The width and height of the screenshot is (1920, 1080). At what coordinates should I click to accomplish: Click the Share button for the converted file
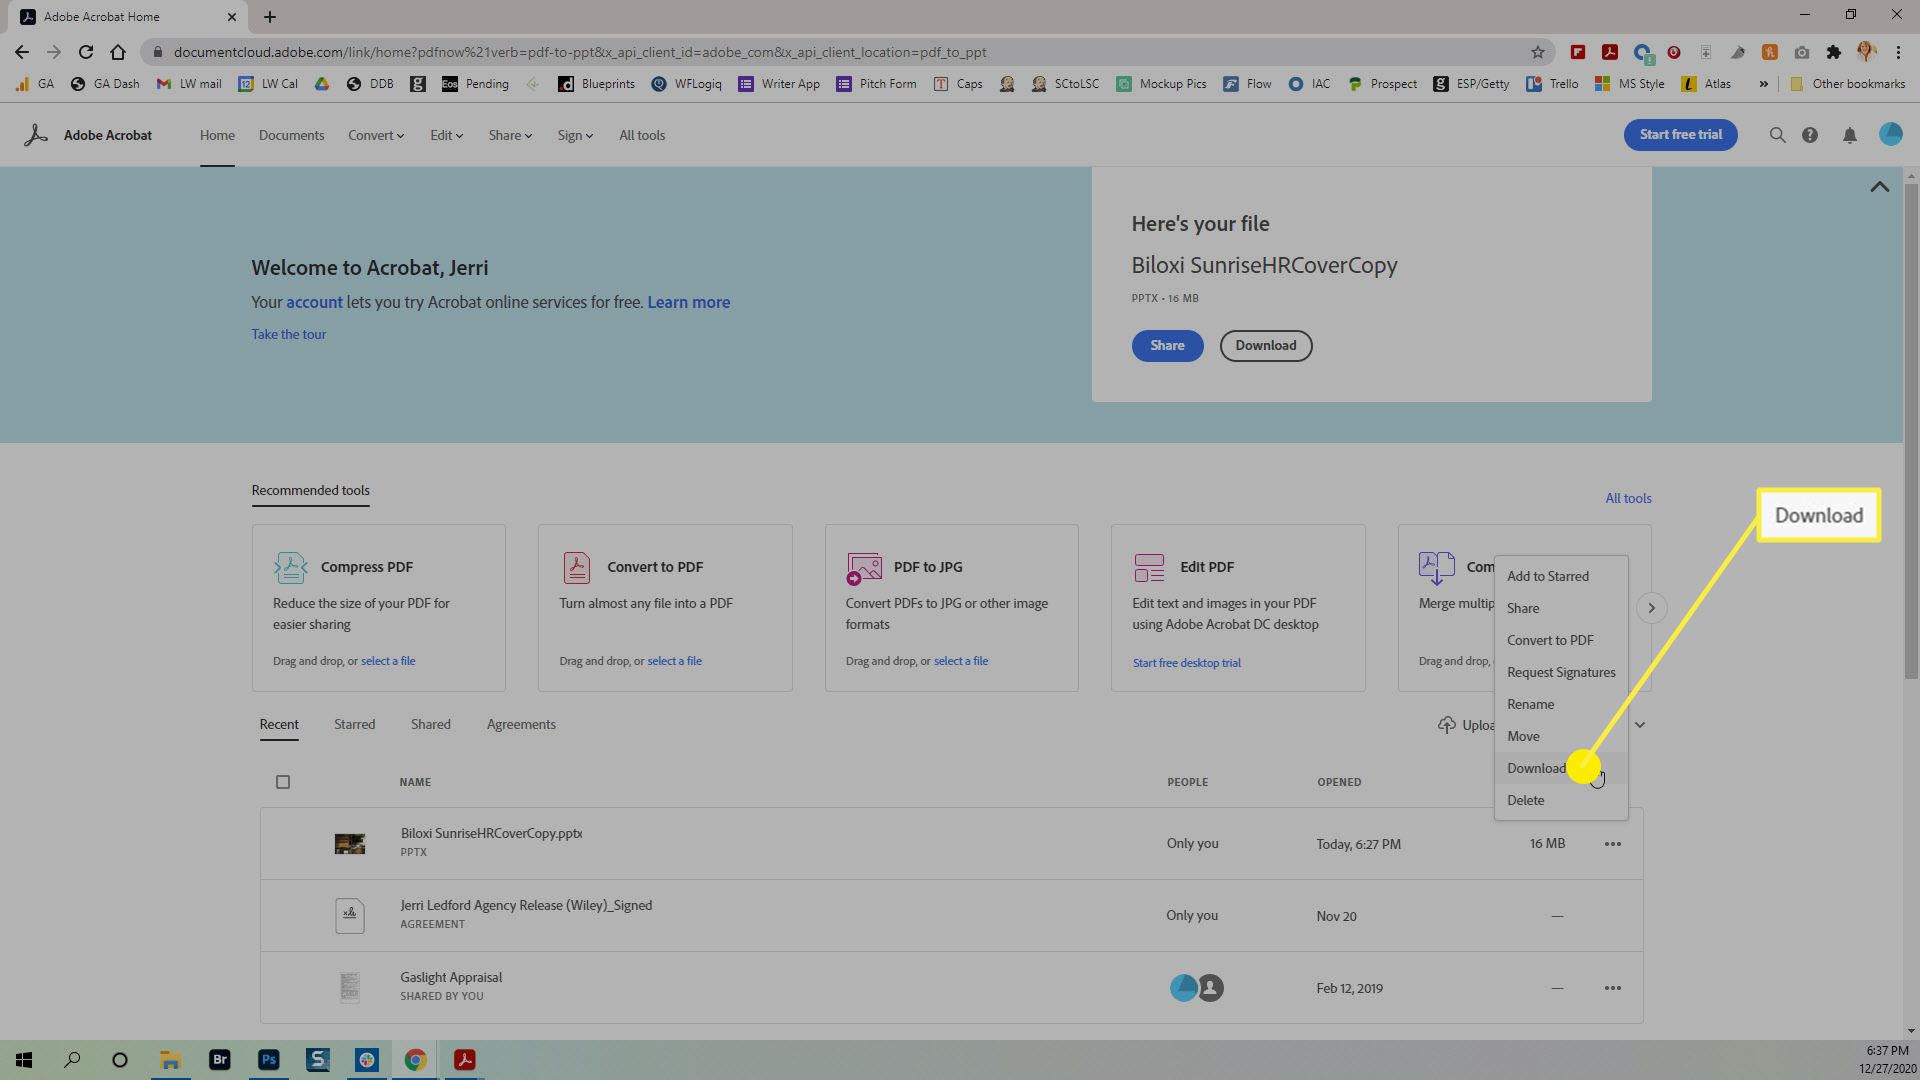pyautogui.click(x=1168, y=344)
